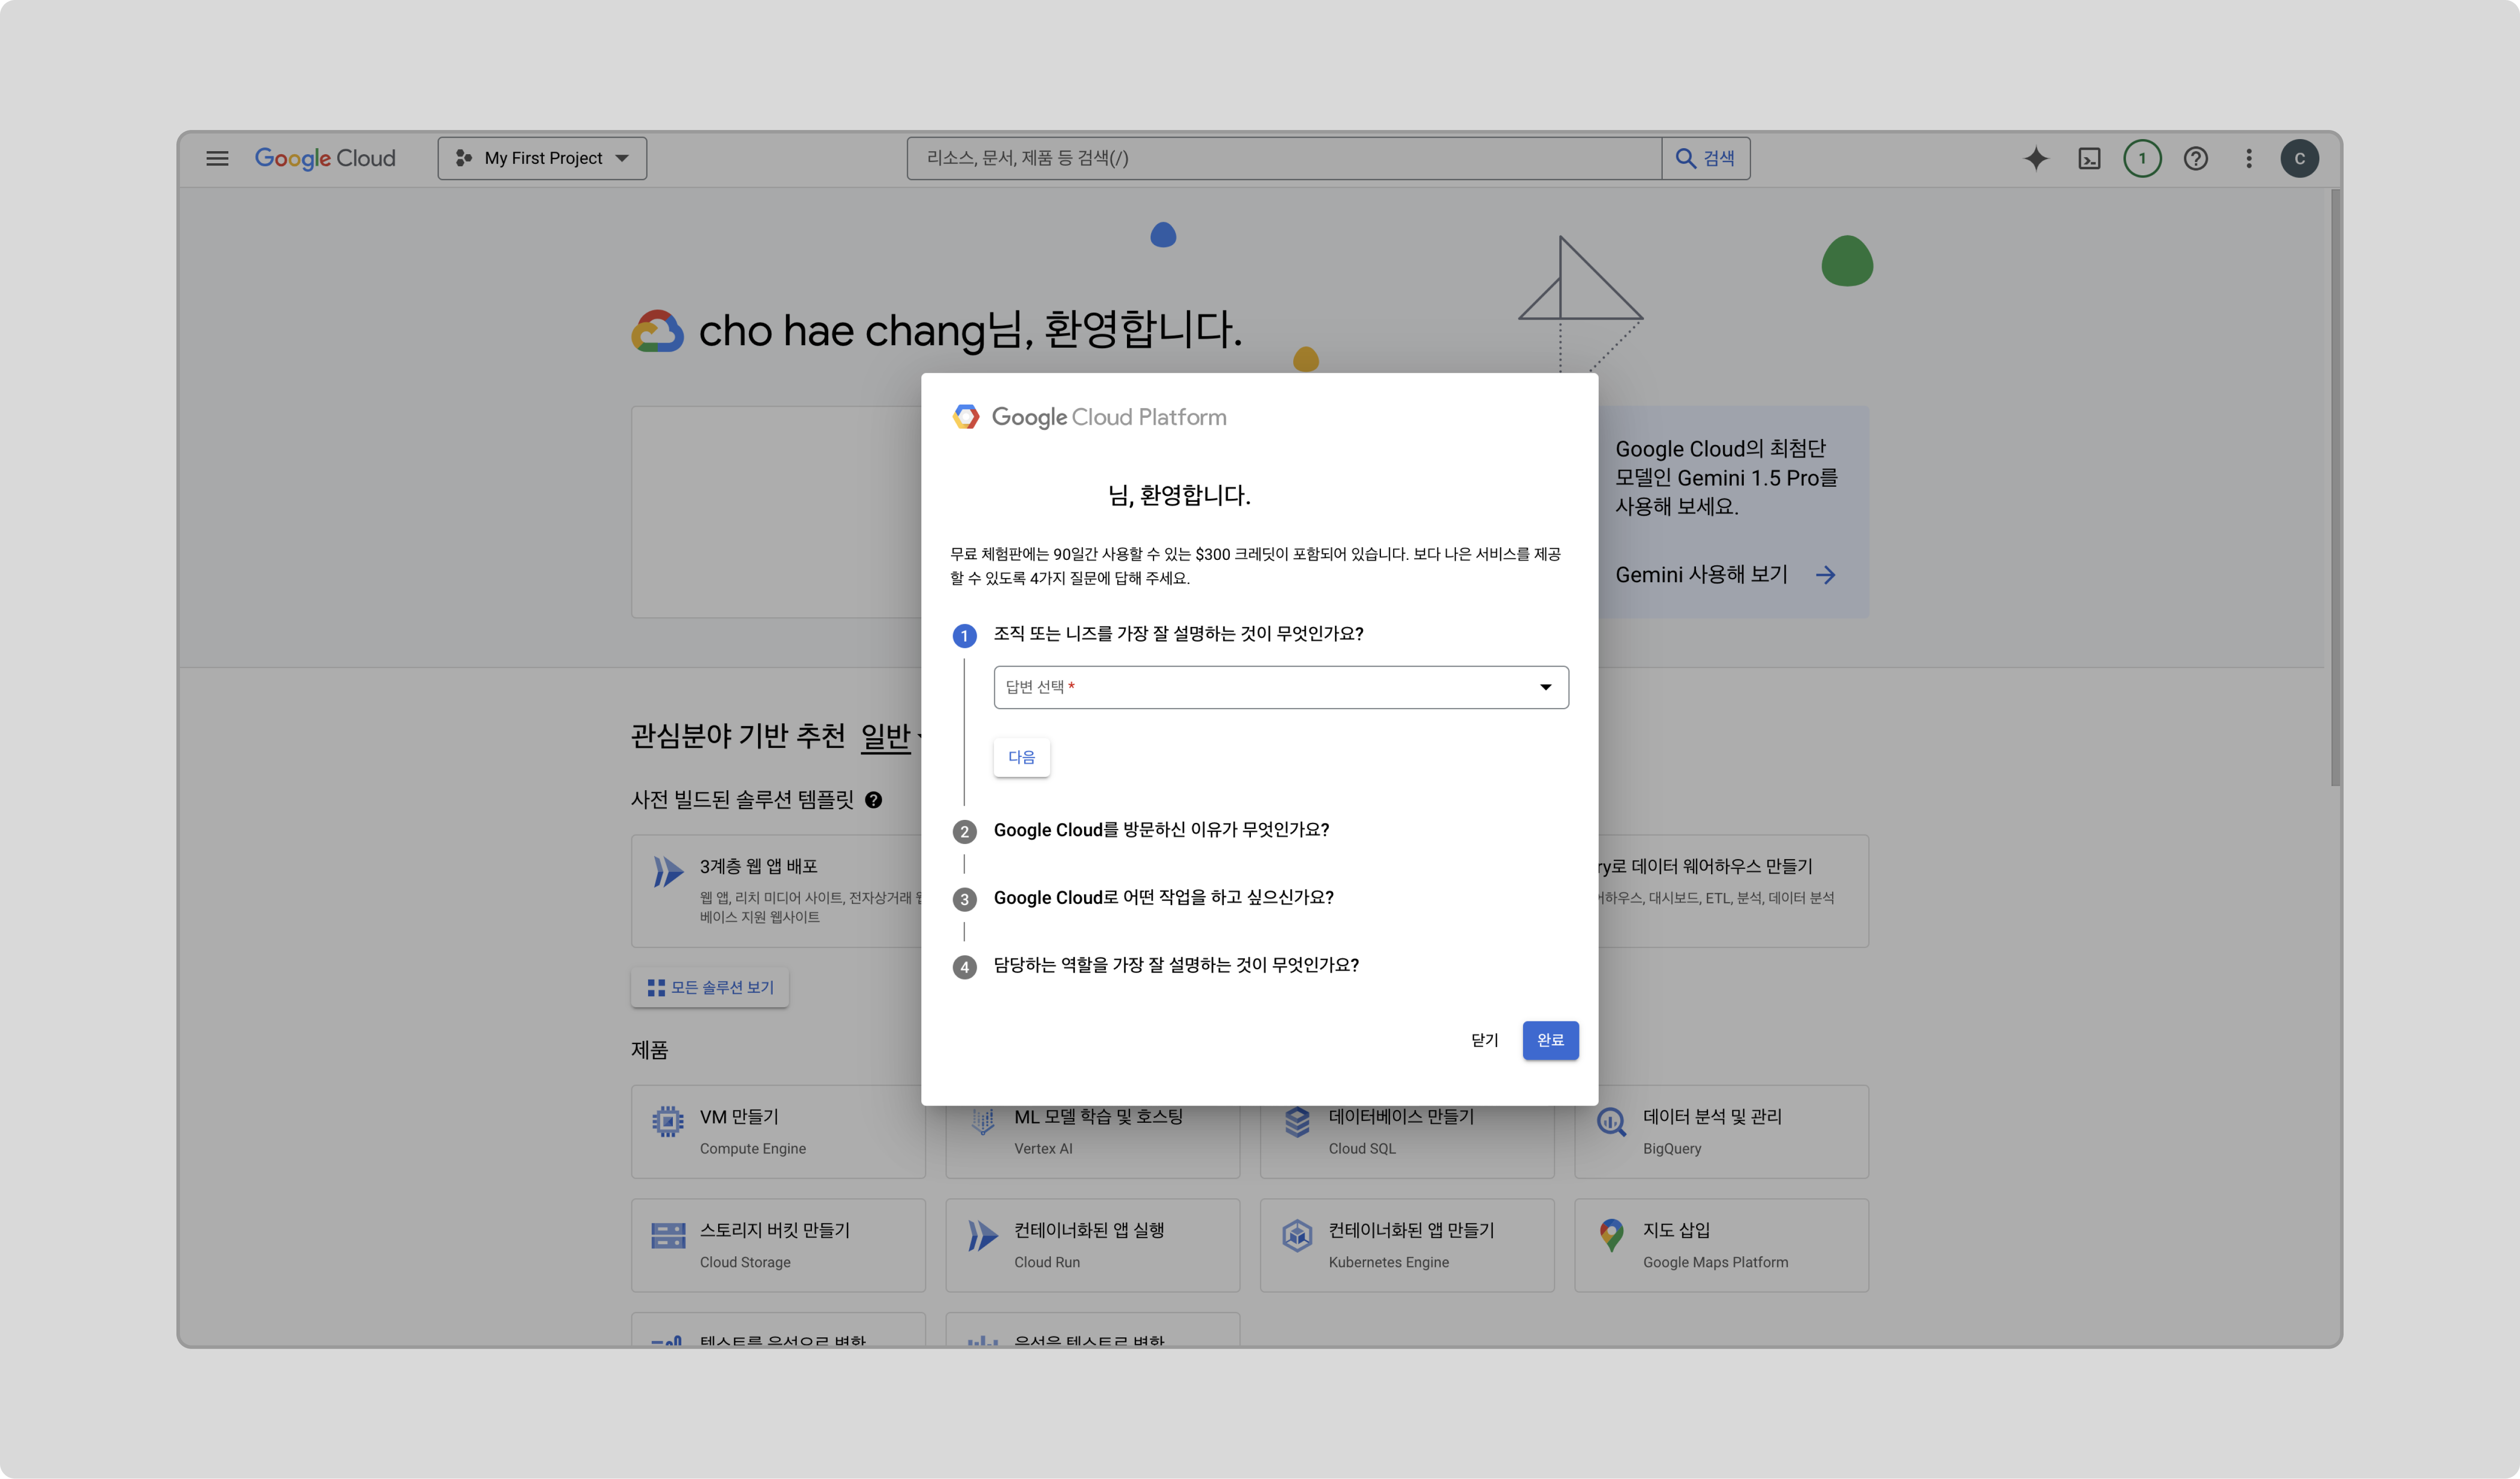The width and height of the screenshot is (2520, 1479).
Task: Click the 닫기 button in the dialog
Action: point(1485,1040)
